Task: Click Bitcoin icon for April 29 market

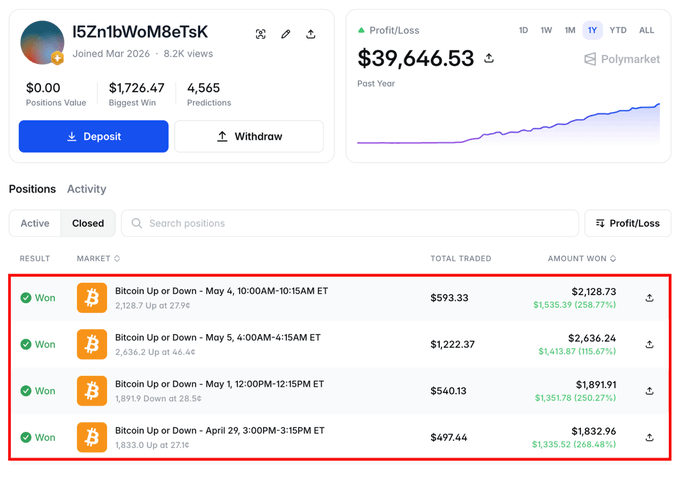Action: [92, 437]
